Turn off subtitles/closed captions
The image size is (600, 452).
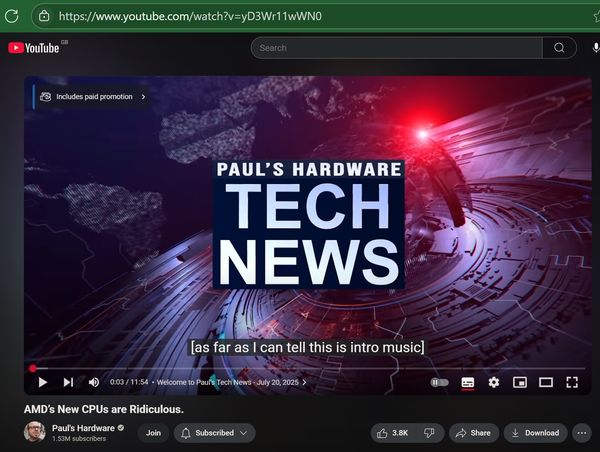tap(468, 382)
